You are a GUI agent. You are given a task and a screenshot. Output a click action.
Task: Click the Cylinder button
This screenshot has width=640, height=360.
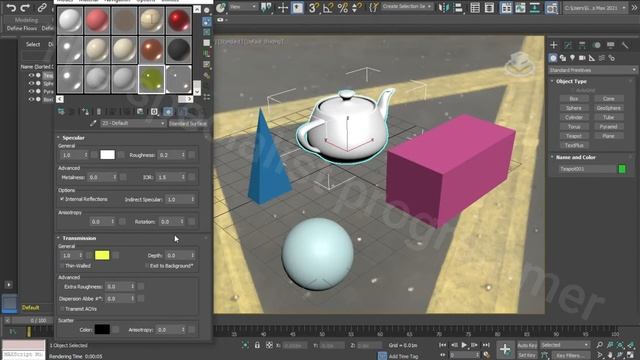click(573, 118)
